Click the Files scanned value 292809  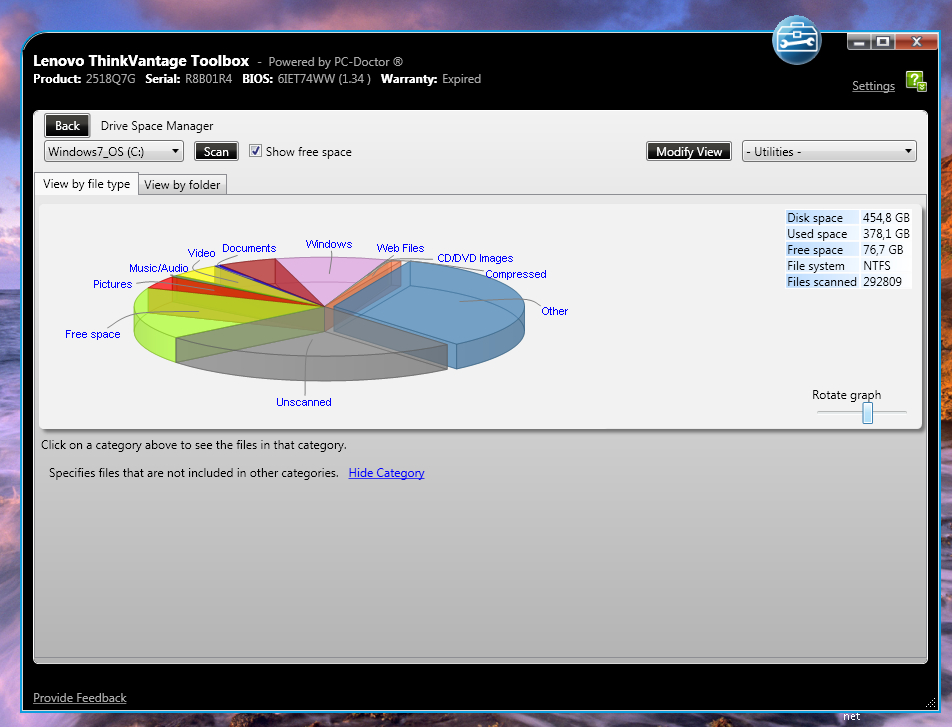pos(882,282)
